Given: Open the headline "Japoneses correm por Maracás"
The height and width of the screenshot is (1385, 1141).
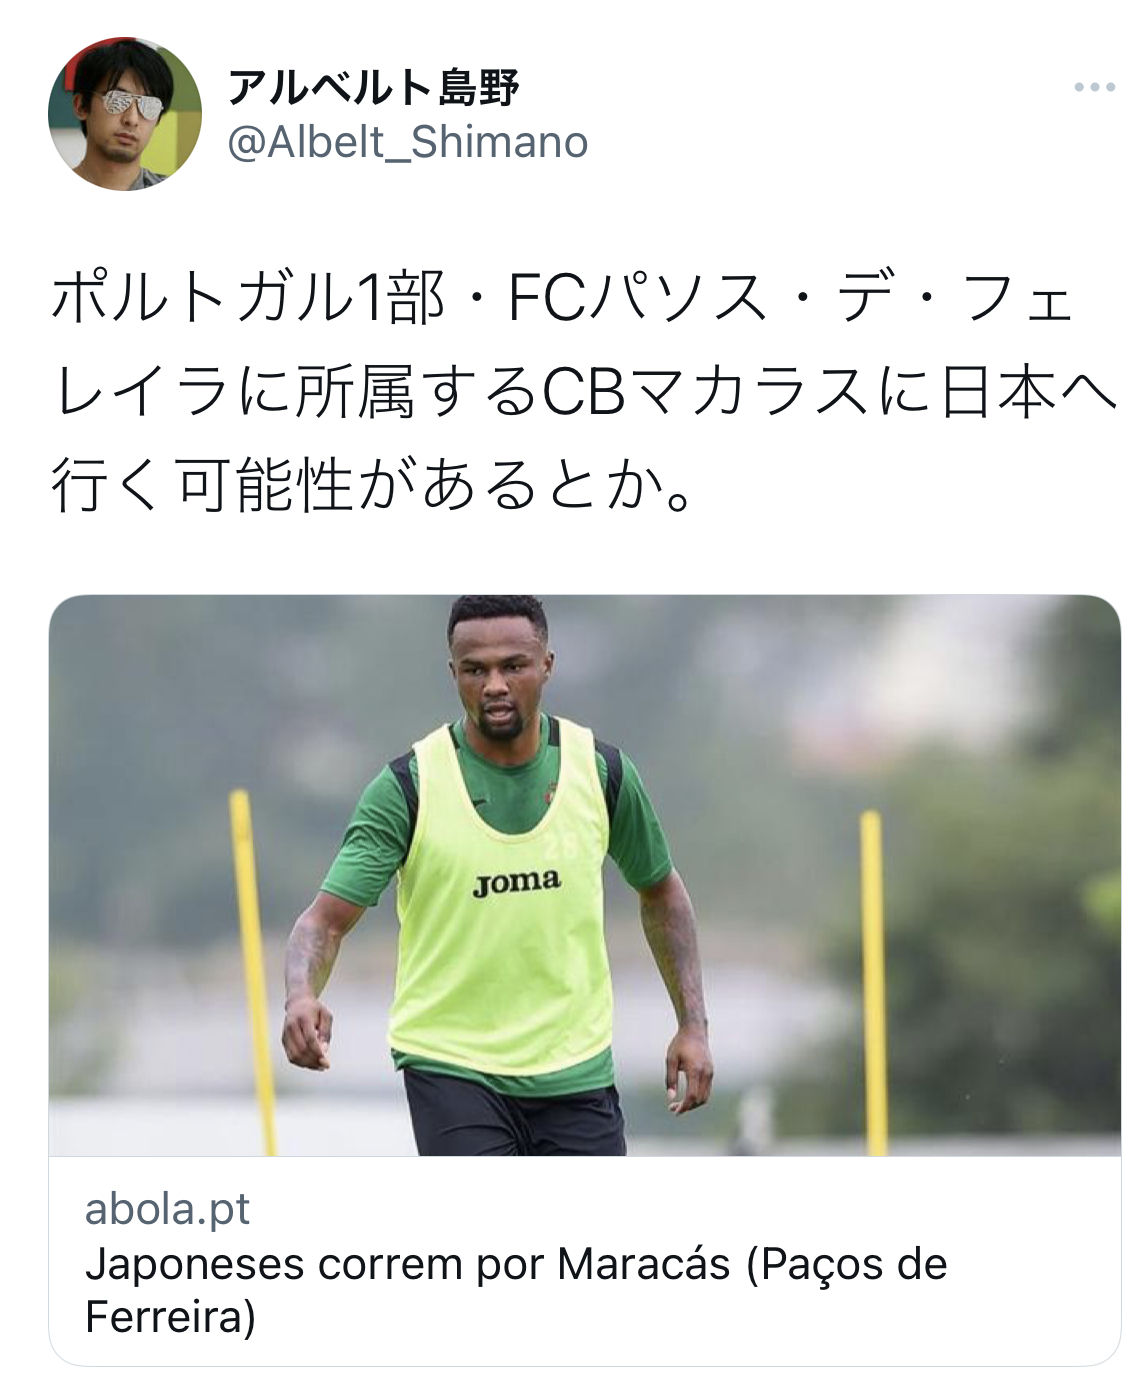Looking at the screenshot, I should [x=408, y=1263].
